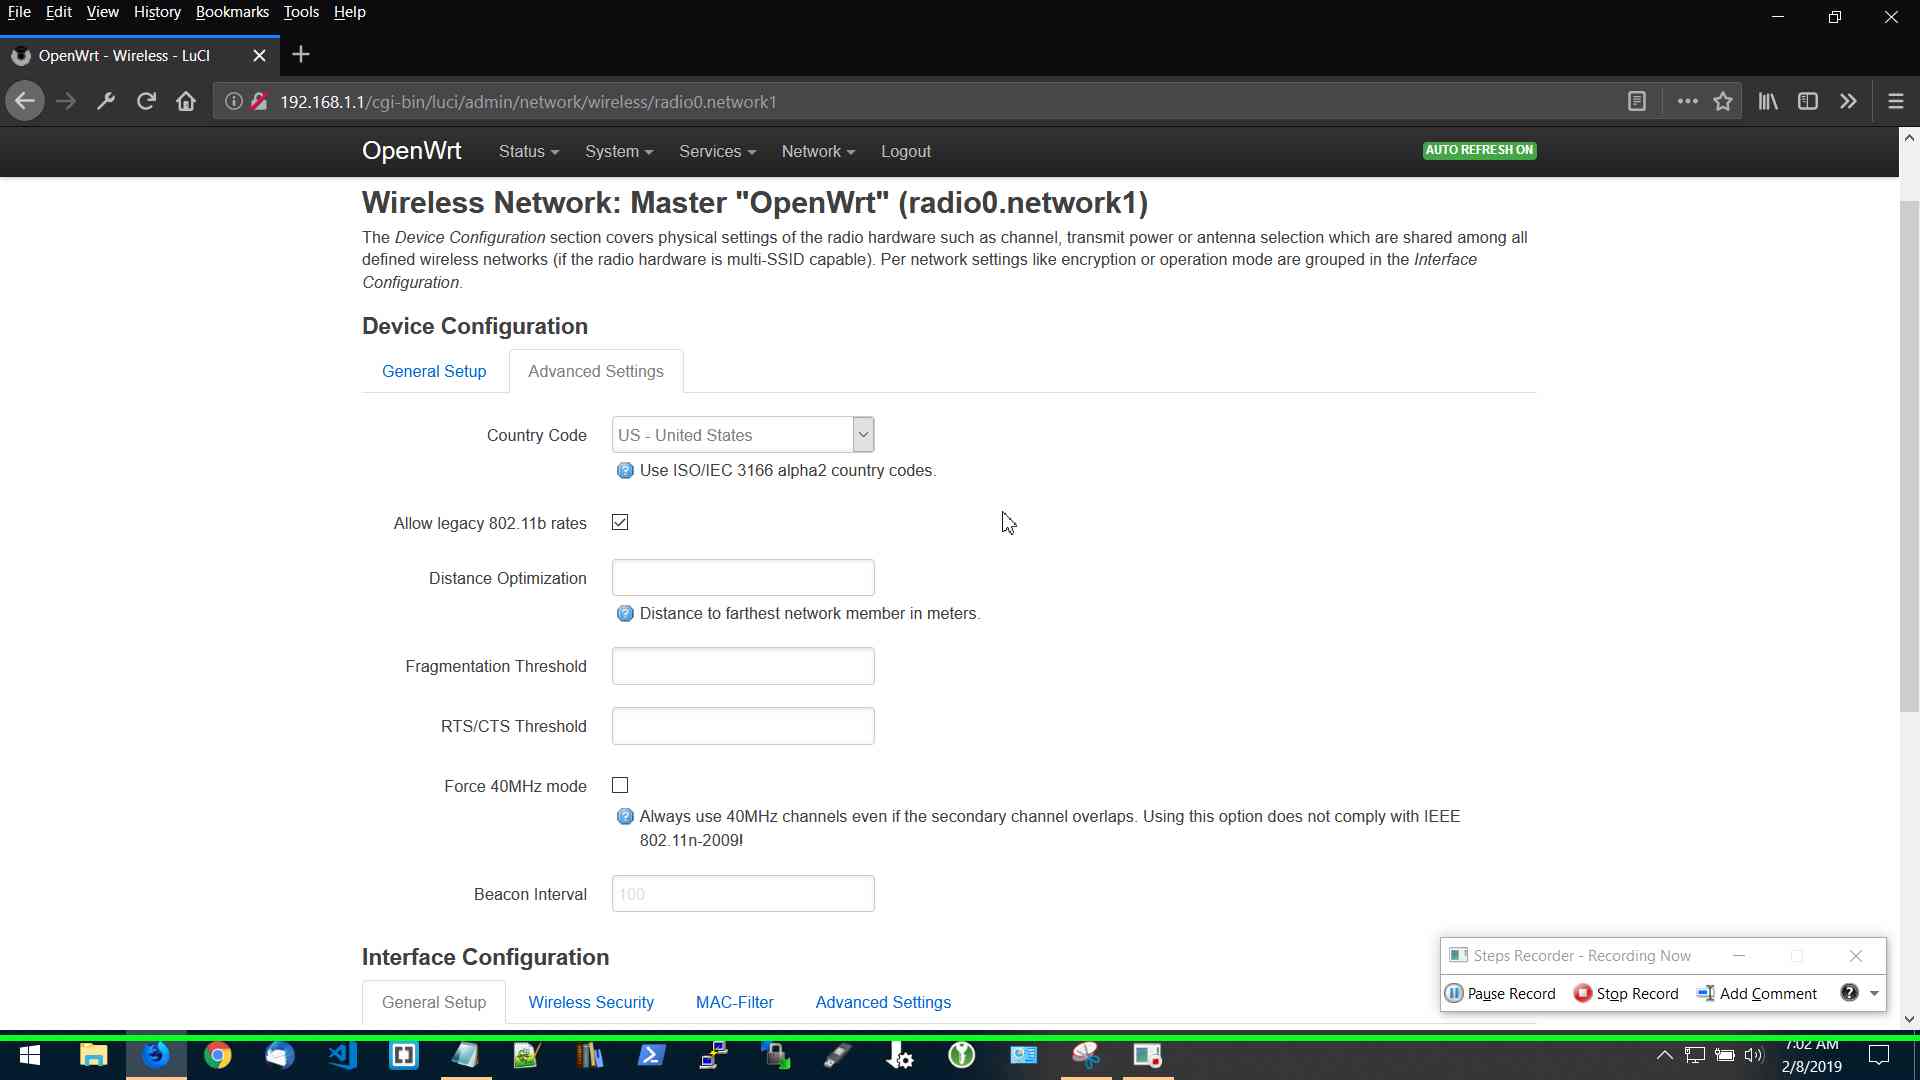Open the Wireless Security tab
This screenshot has width=1920, height=1080.
click(591, 1002)
